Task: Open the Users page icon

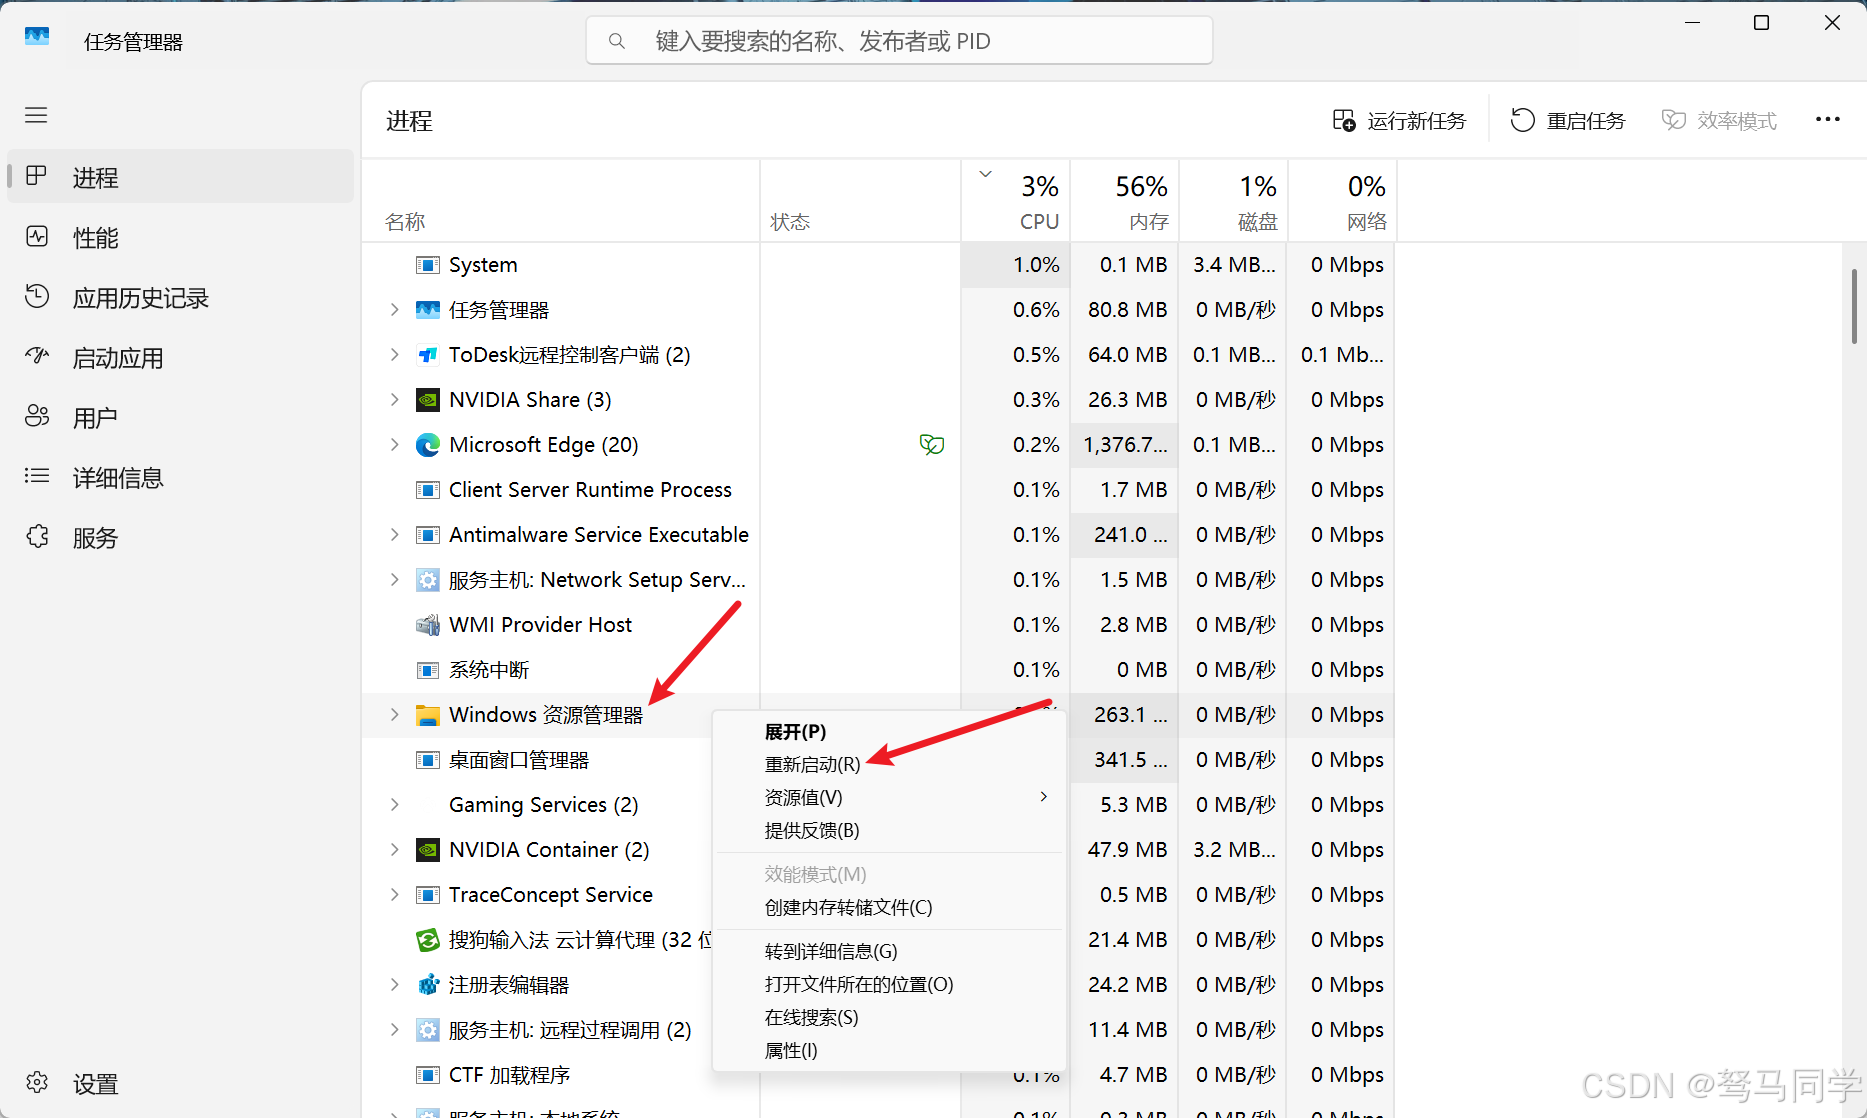Action: click(37, 417)
